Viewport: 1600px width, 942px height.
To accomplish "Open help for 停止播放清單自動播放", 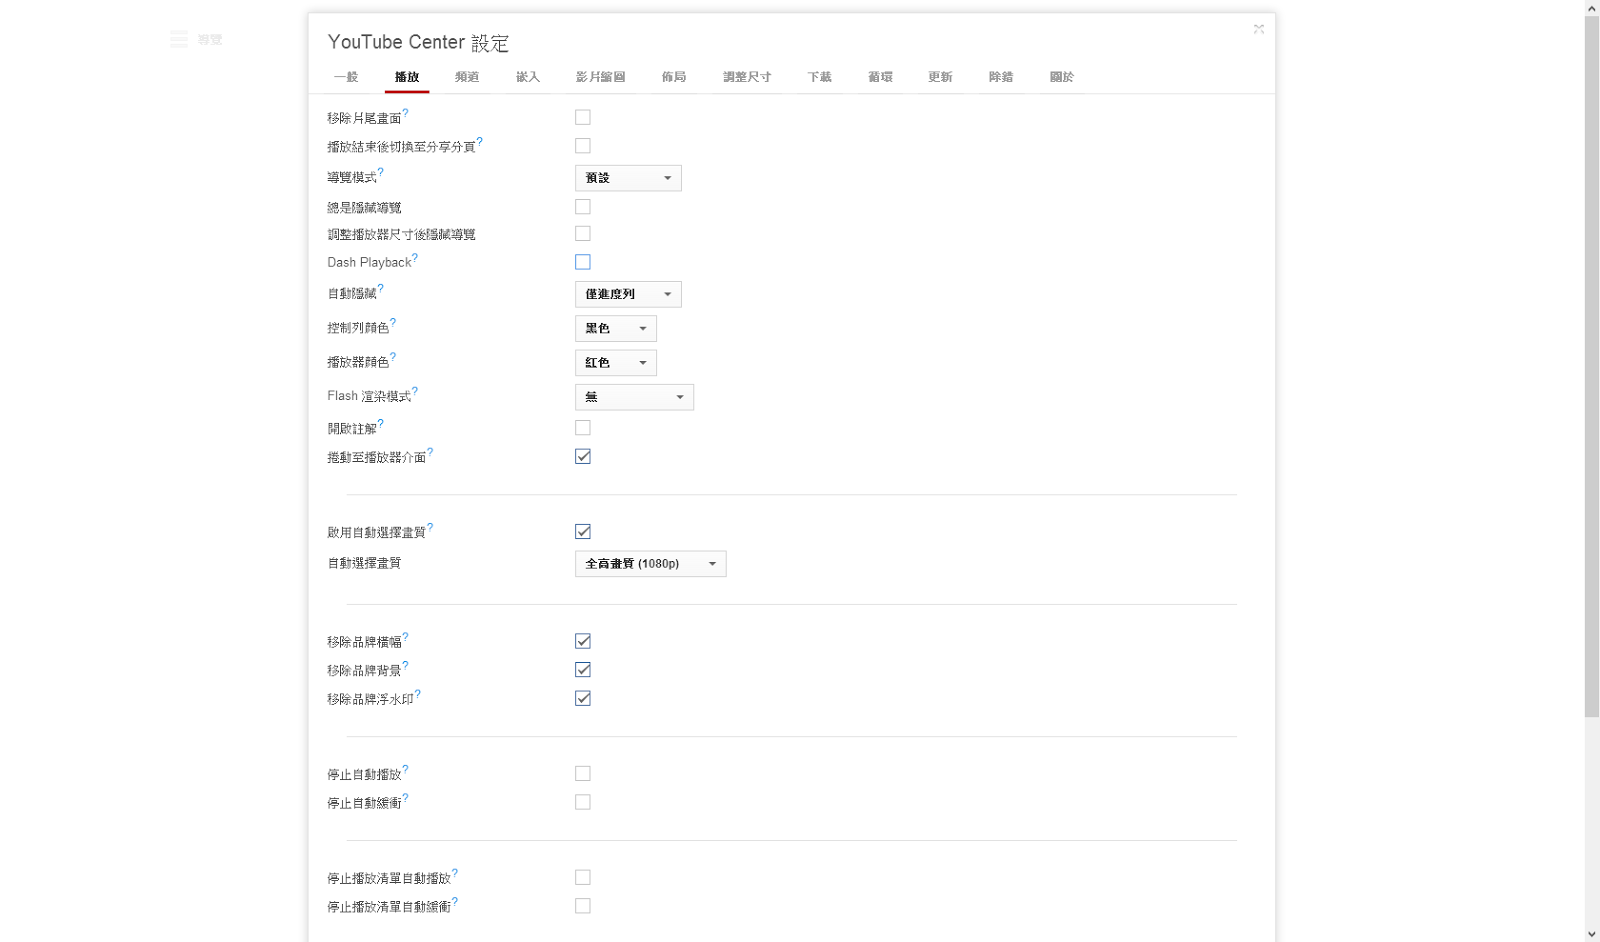I will 455,873.
